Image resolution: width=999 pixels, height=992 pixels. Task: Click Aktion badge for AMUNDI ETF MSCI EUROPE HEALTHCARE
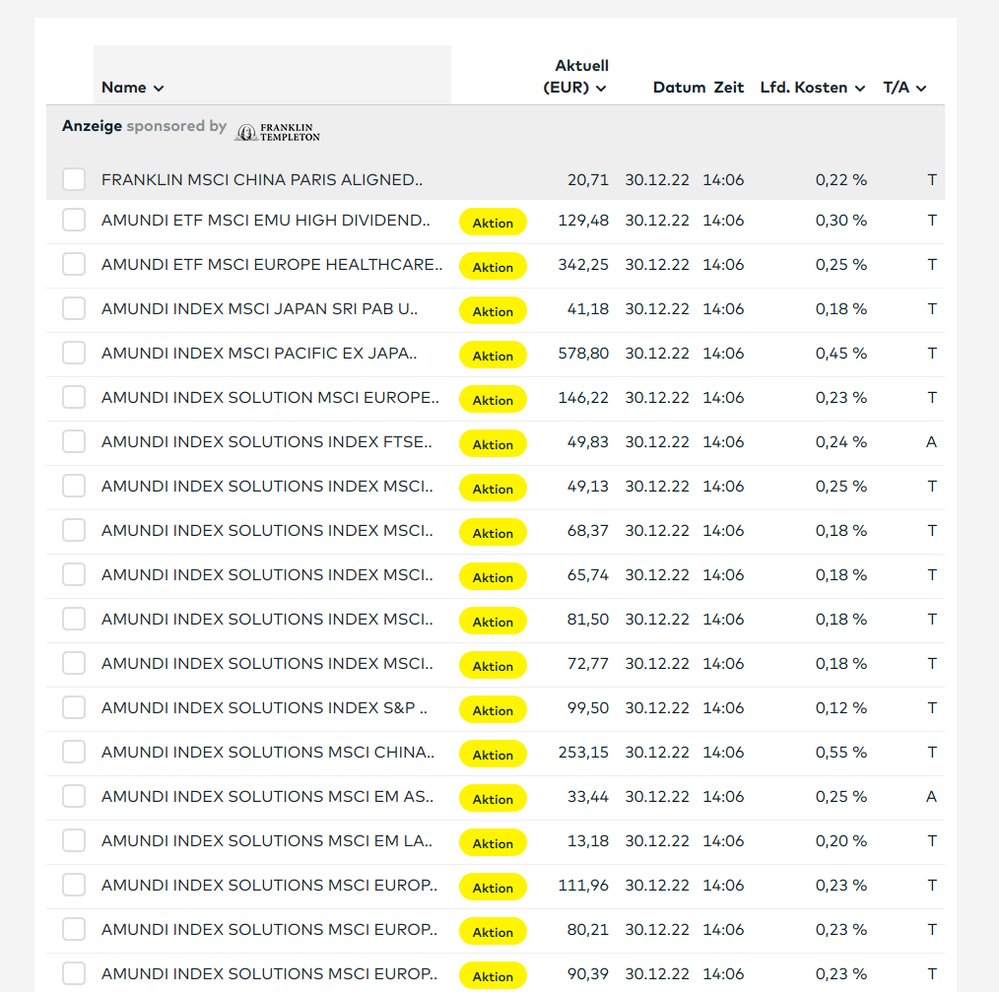click(493, 266)
